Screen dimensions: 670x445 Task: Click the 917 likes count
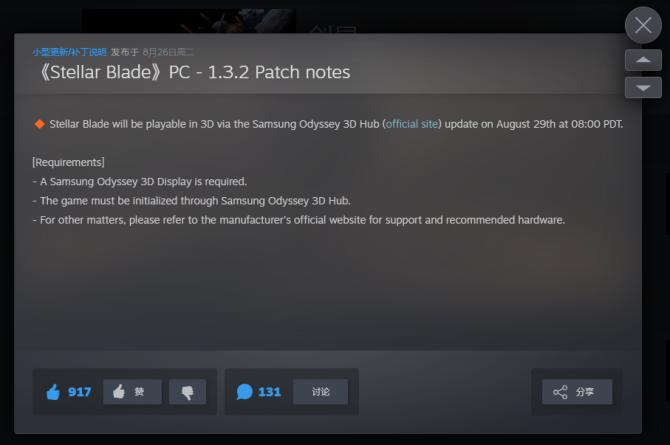click(x=79, y=392)
